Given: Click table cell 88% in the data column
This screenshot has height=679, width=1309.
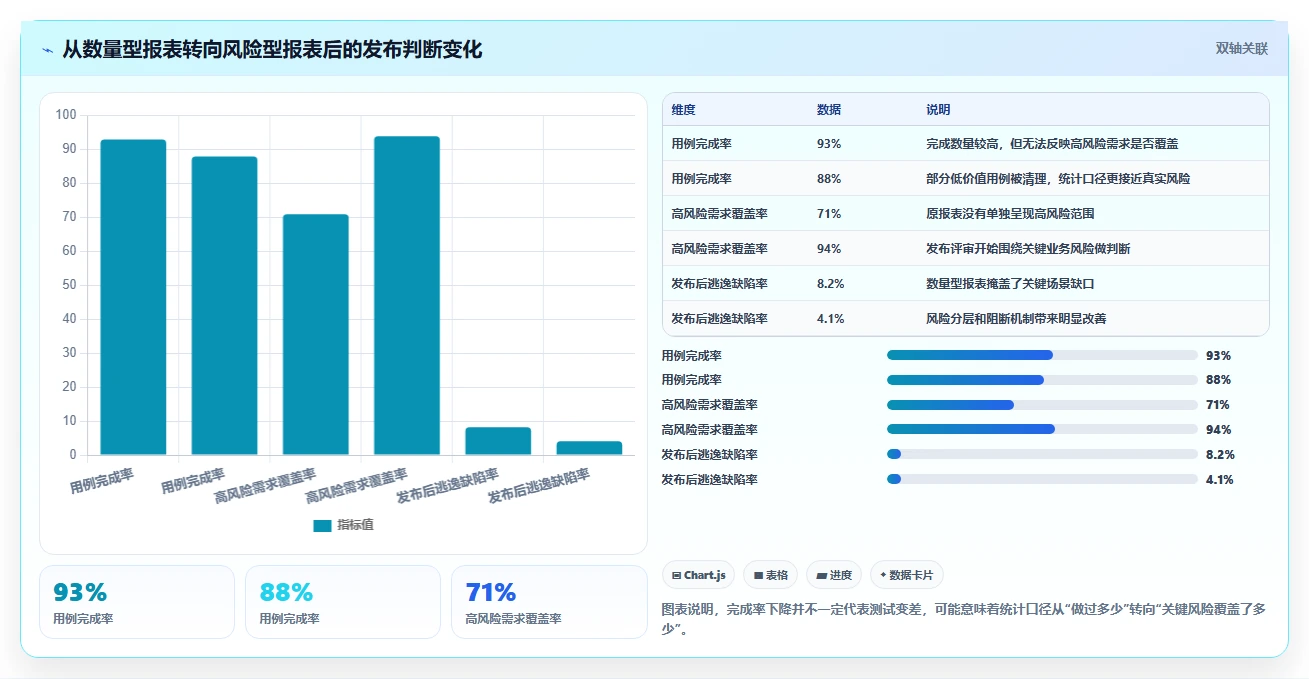Looking at the screenshot, I should [829, 179].
